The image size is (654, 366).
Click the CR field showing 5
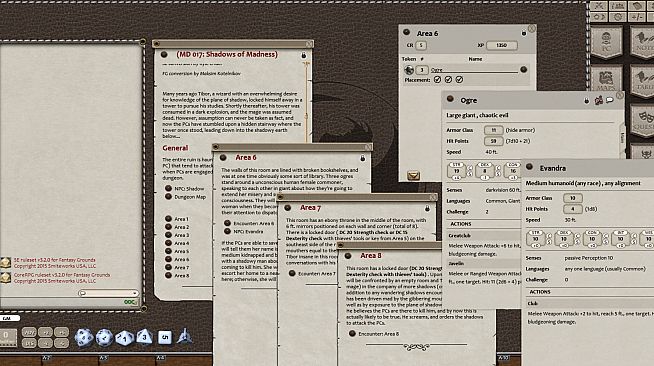tap(421, 45)
